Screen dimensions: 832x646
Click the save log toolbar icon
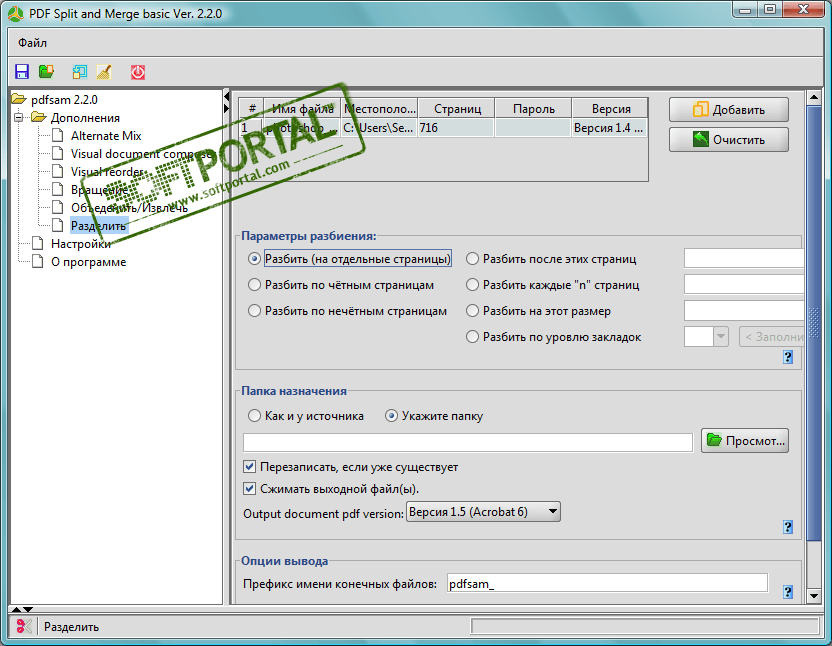click(x=80, y=72)
